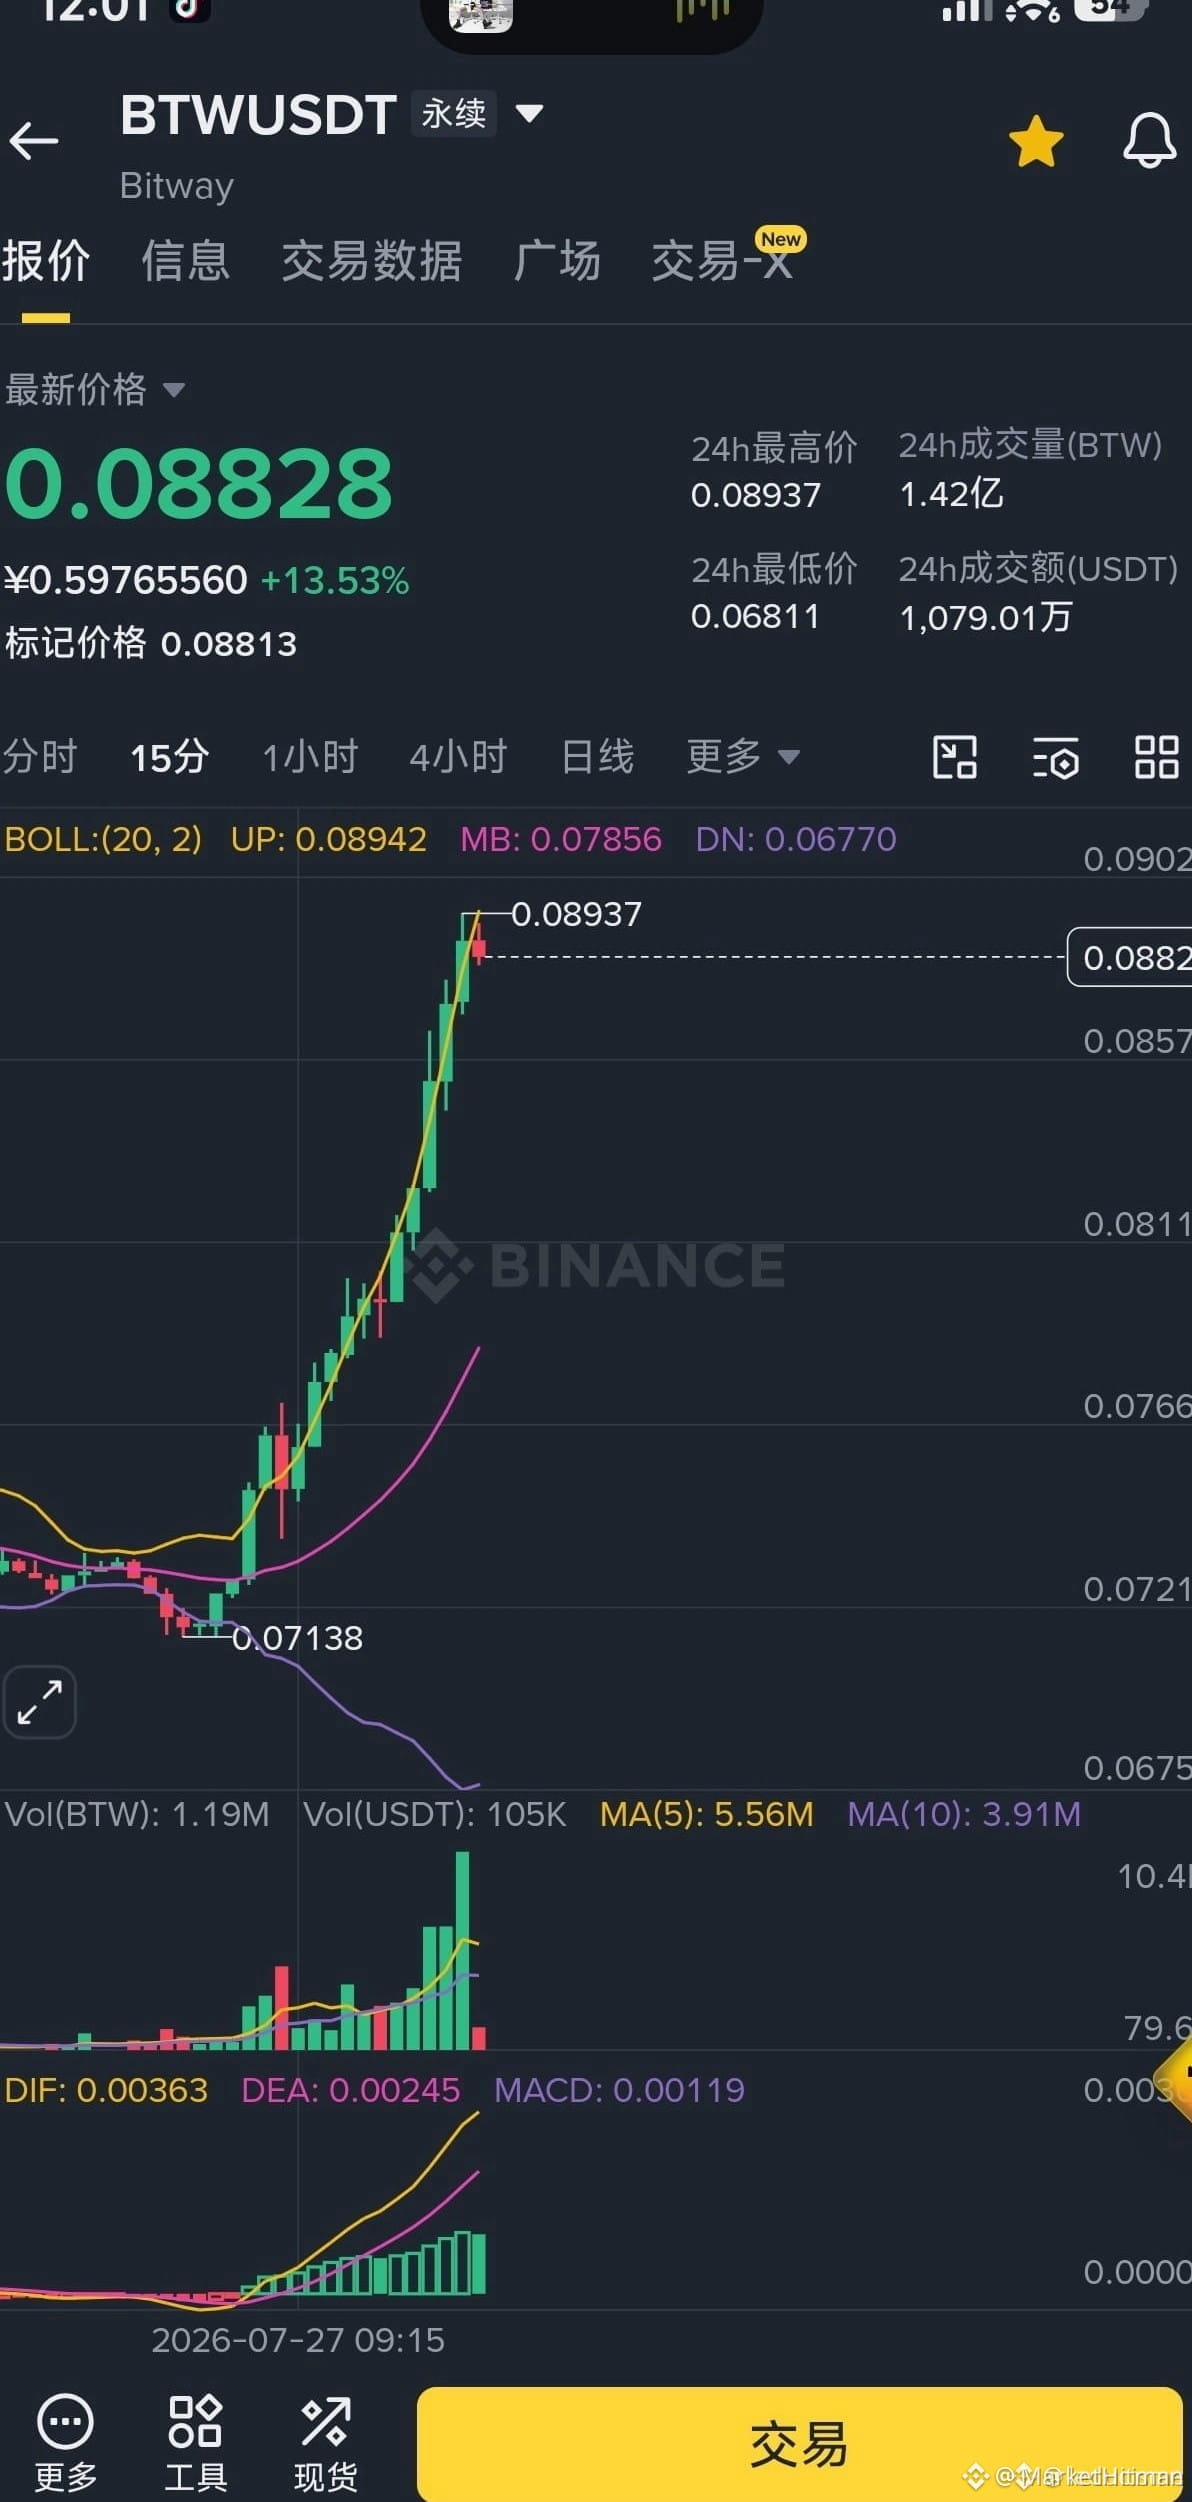The height and width of the screenshot is (2502, 1192).
Task: Tap the back arrow icon
Action: (34, 141)
